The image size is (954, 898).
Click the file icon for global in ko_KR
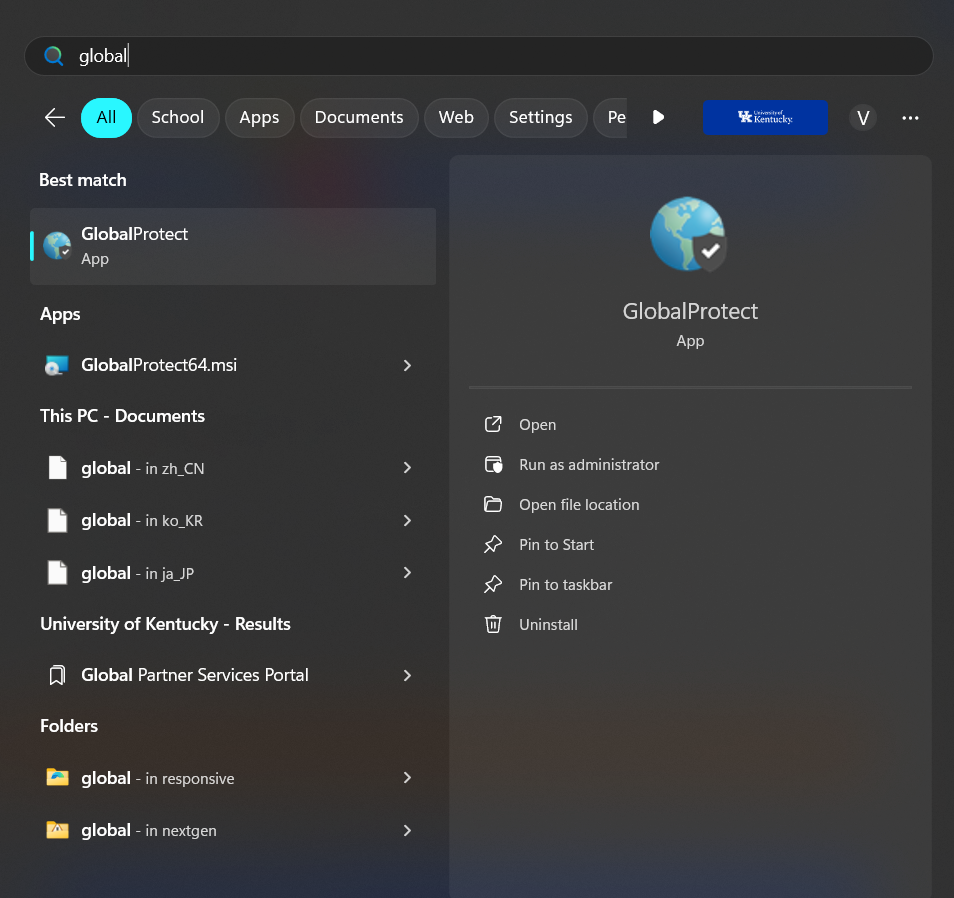(x=57, y=520)
